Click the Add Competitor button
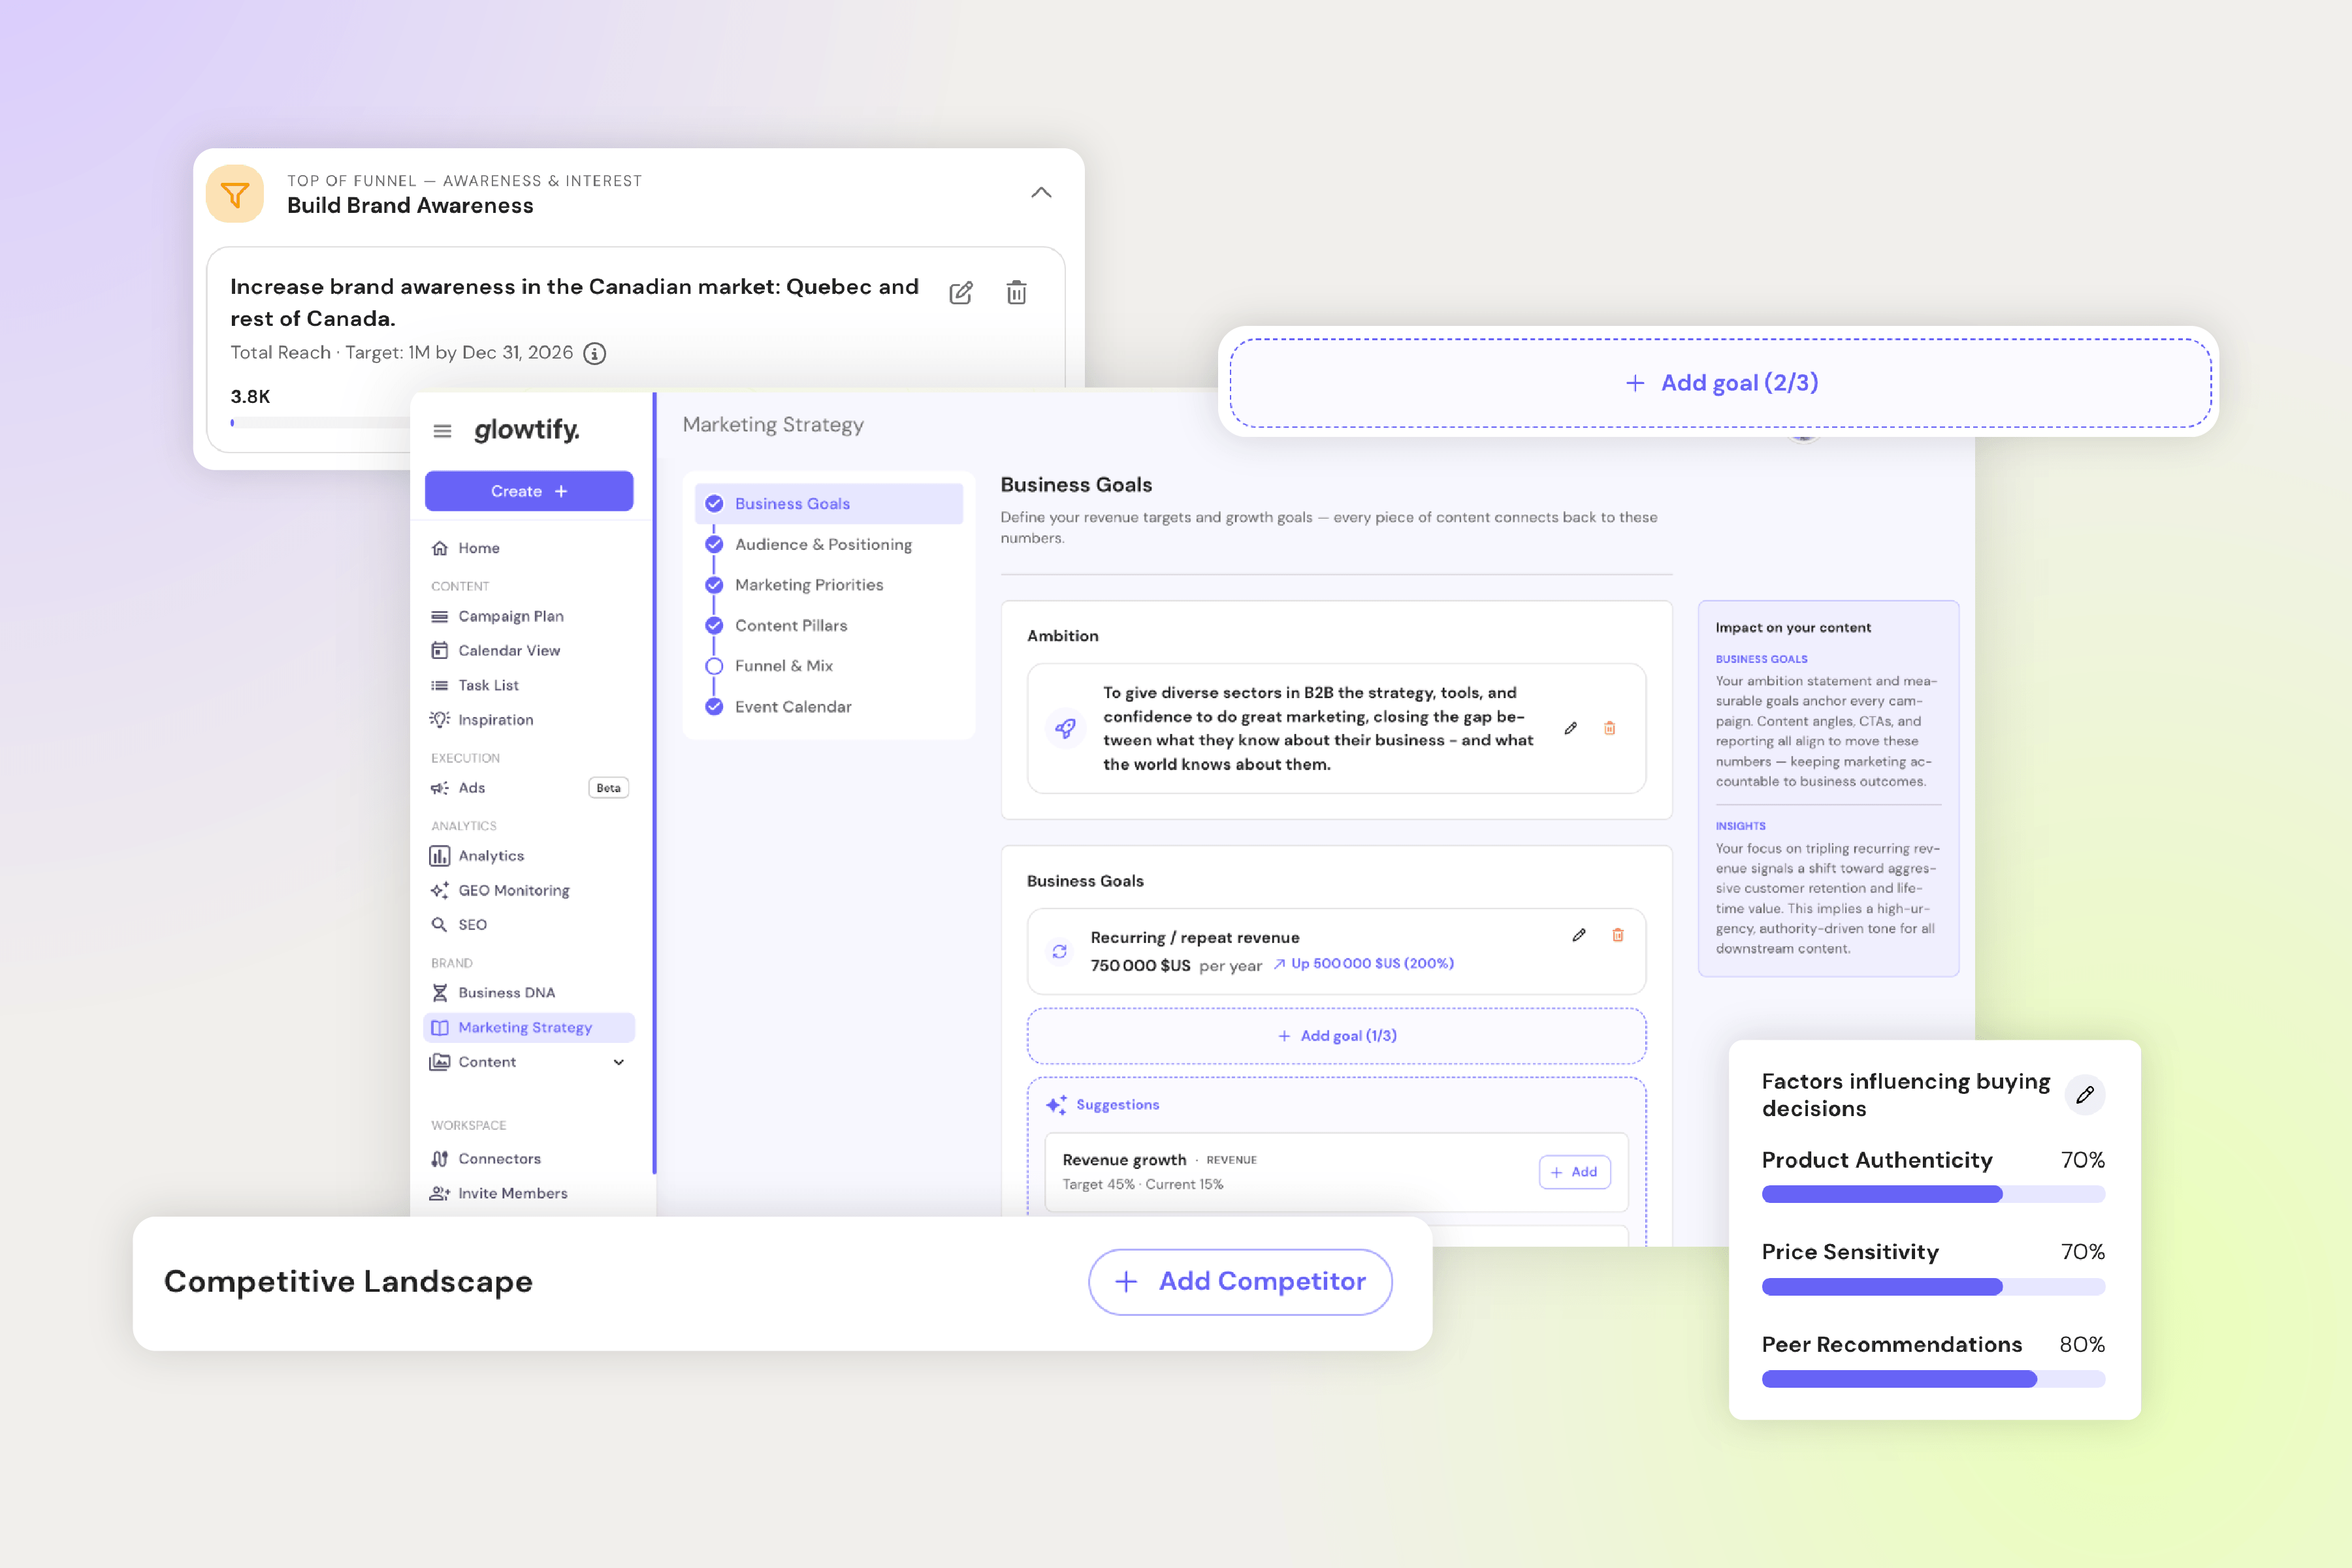 click(1240, 1282)
